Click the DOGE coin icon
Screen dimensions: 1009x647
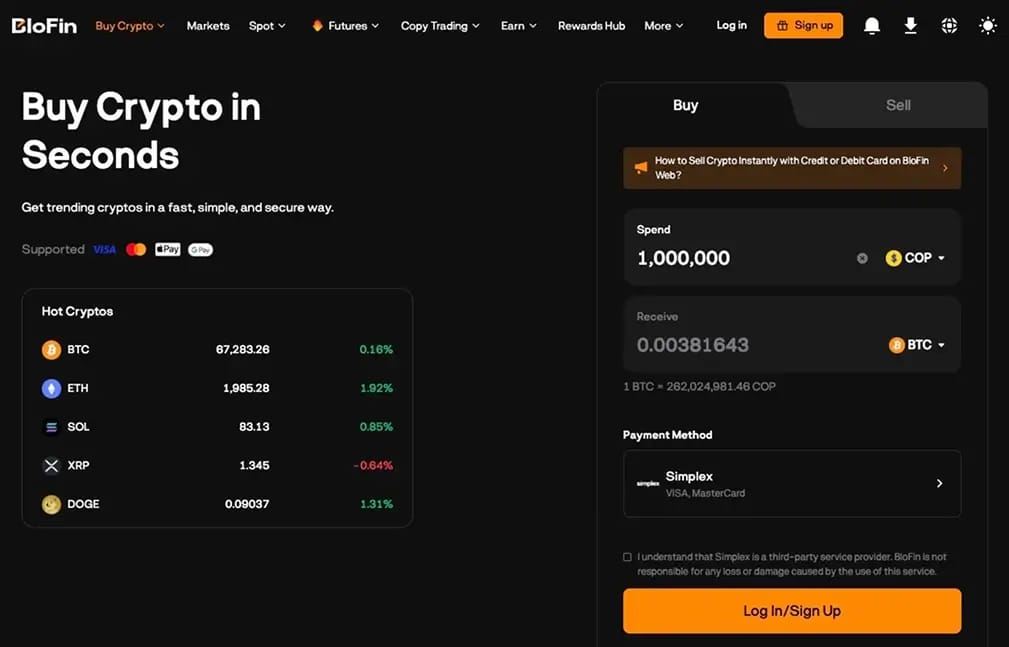51,504
